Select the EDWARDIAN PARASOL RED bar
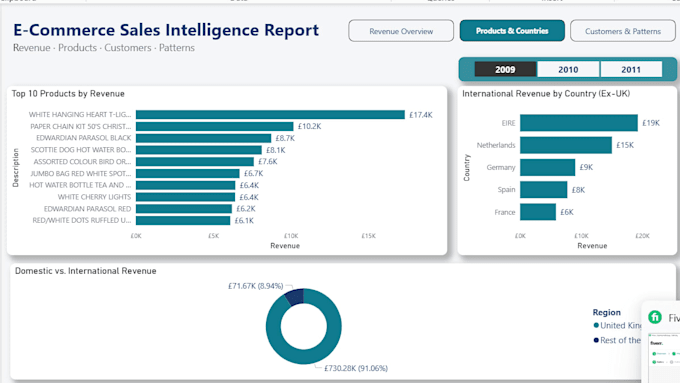This screenshot has height=383, width=680. click(184, 209)
